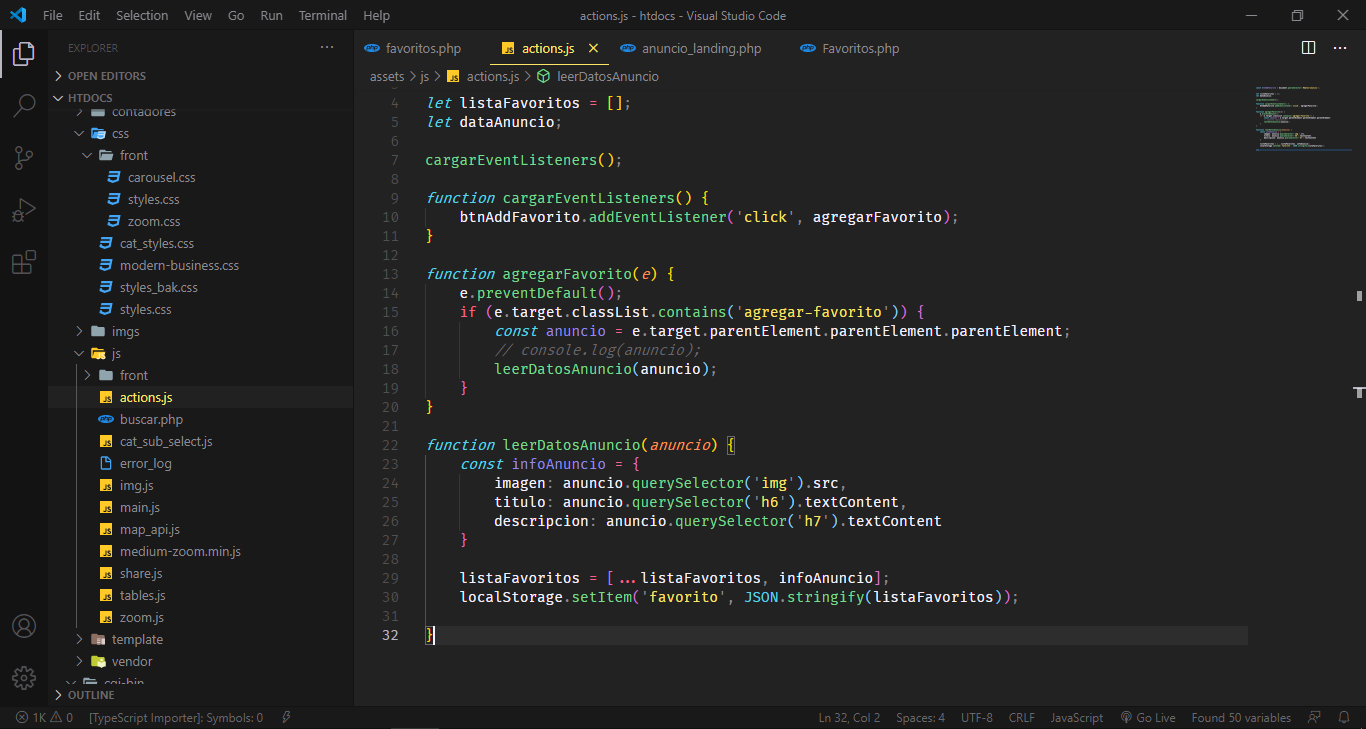Click the Go Live broadcast button
Screen dimensions: 1366x729
pyautogui.click(x=1147, y=717)
